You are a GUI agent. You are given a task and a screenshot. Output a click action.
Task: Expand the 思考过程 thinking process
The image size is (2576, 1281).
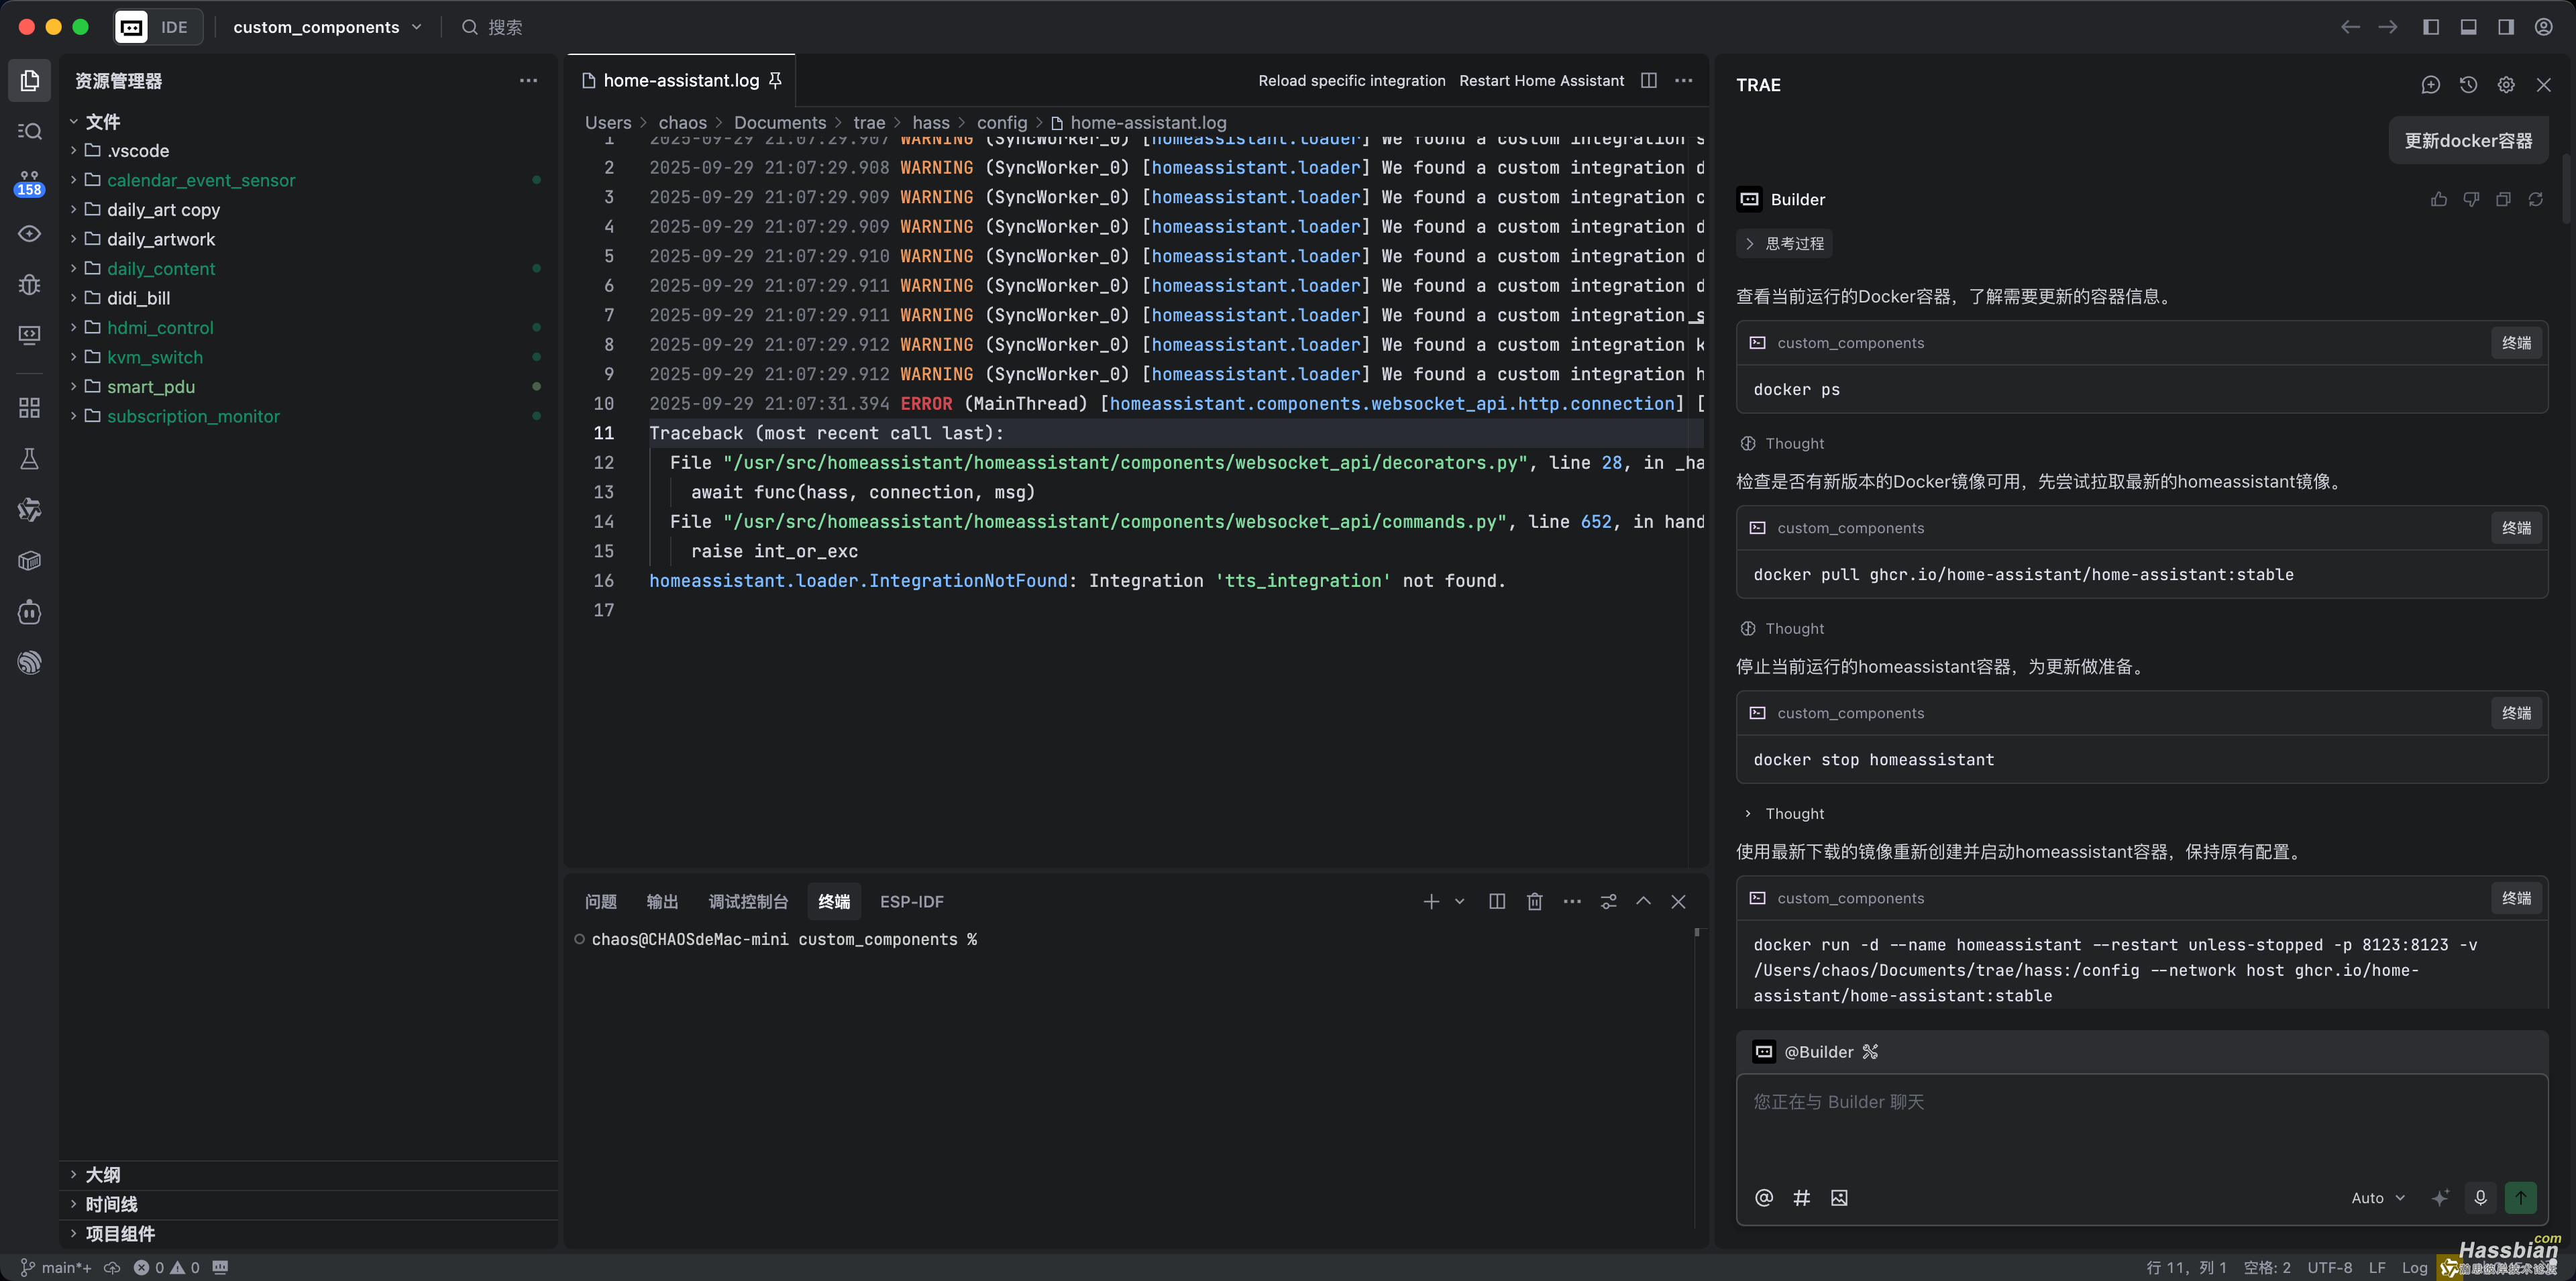(1785, 243)
